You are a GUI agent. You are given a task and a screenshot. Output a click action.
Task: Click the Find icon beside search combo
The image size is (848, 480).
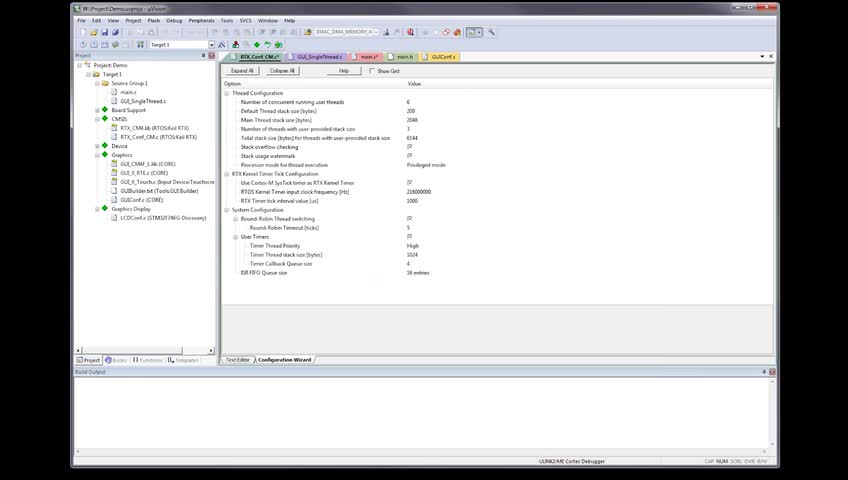[x=386, y=32]
